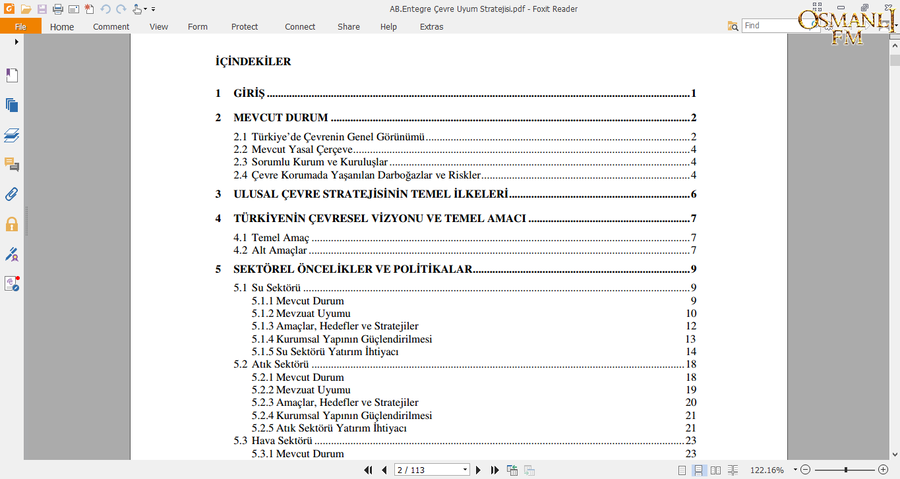
Task: Click the zoom out minus button
Action: pyautogui.click(x=805, y=470)
